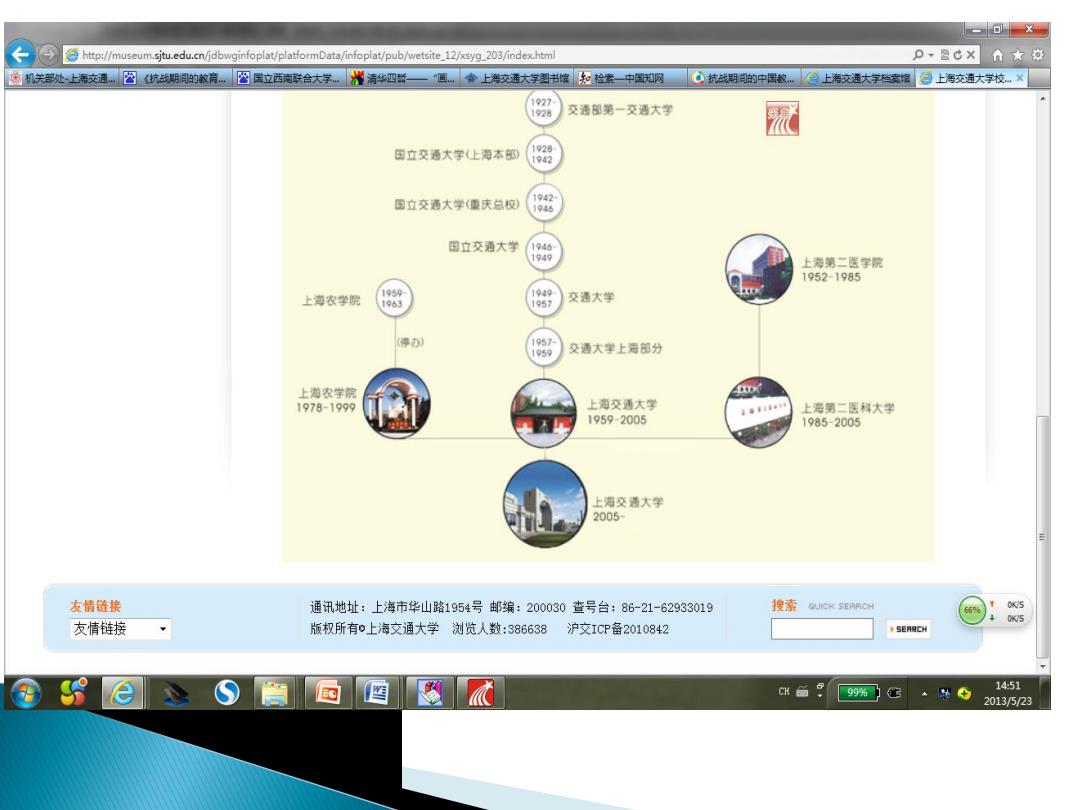This screenshot has height=810, width=1080.
Task: Click the red runner logo taskbar icon
Action: coord(481,692)
